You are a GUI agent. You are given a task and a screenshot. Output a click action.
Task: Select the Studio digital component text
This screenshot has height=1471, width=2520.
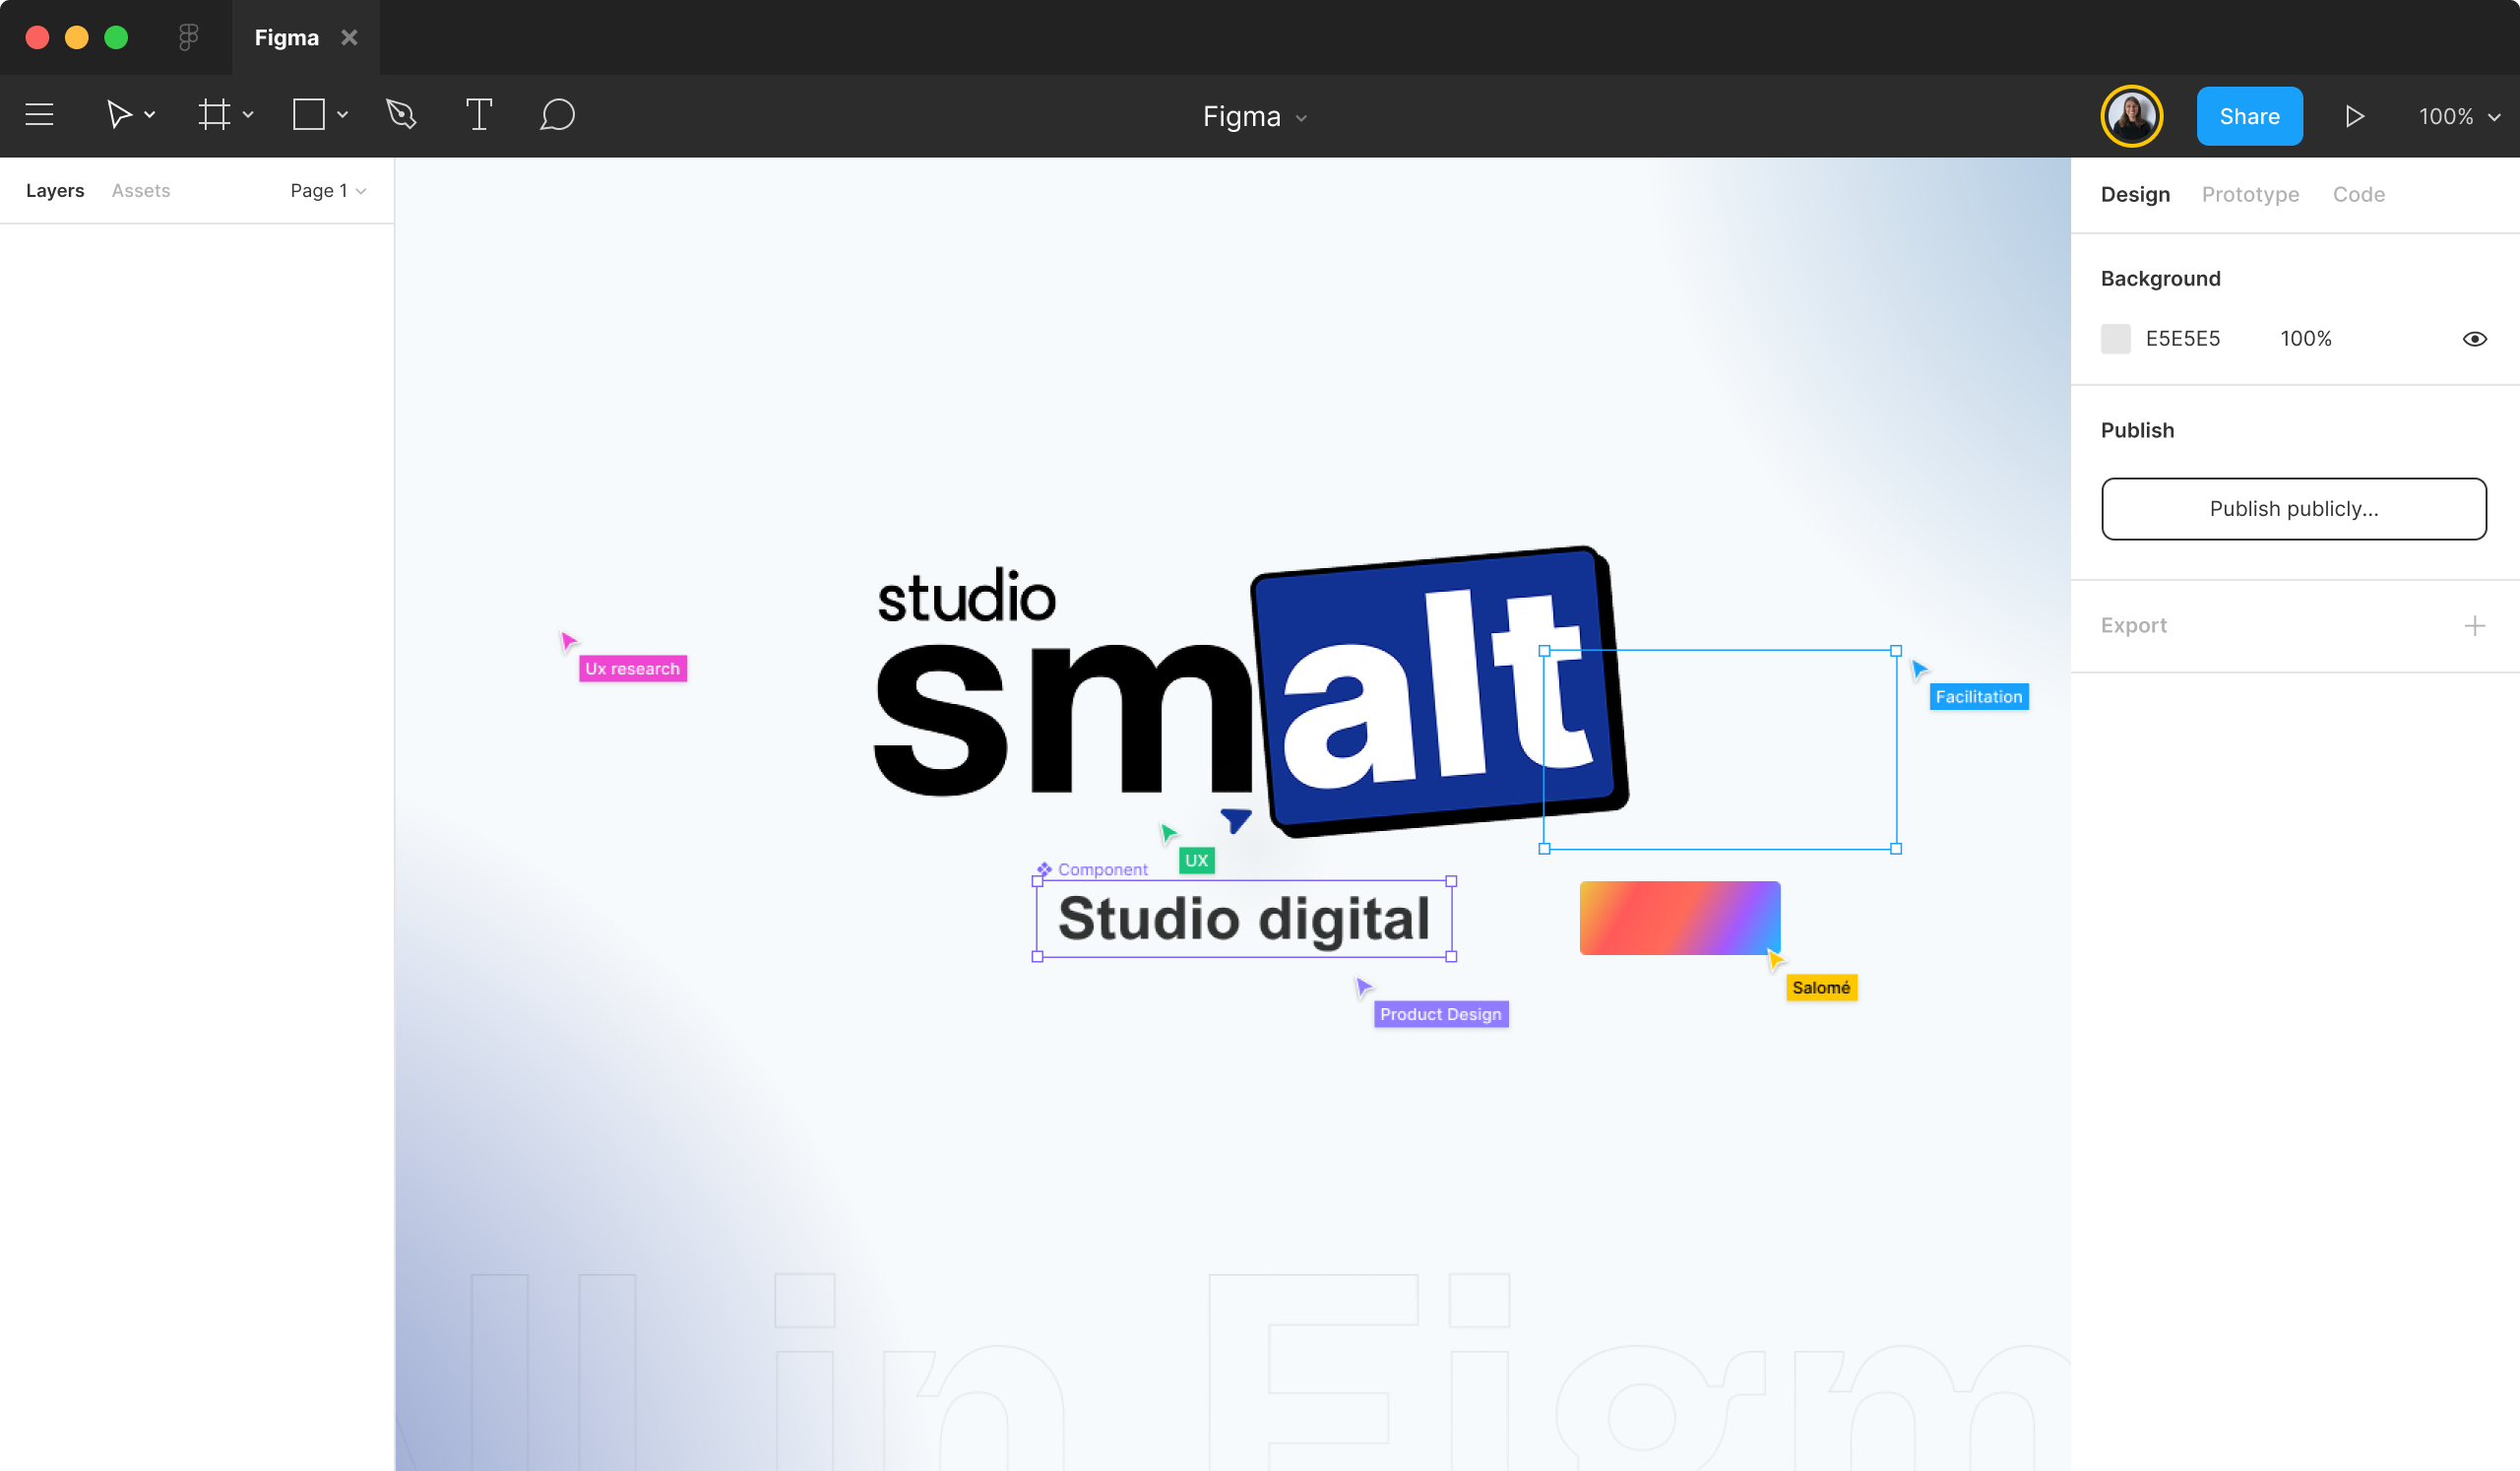(1243, 918)
